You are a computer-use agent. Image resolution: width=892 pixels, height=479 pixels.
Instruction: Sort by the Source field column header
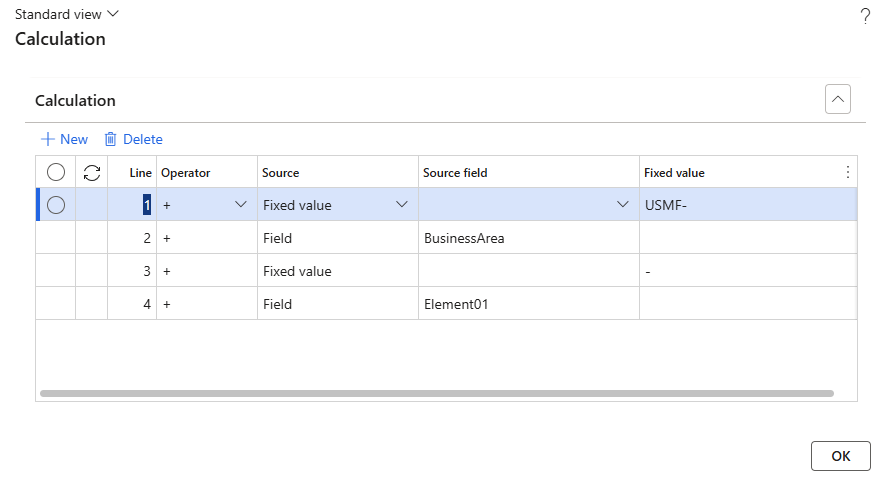[x=455, y=173]
